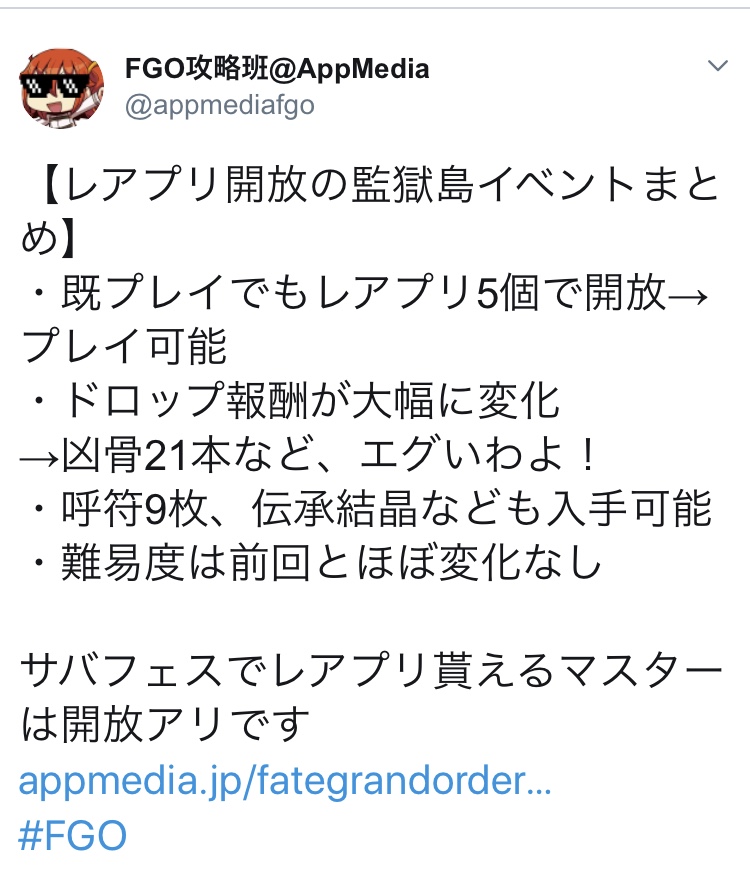750x893 pixels.
Task: Open the tweet options chevron menu
Action: 718,65
